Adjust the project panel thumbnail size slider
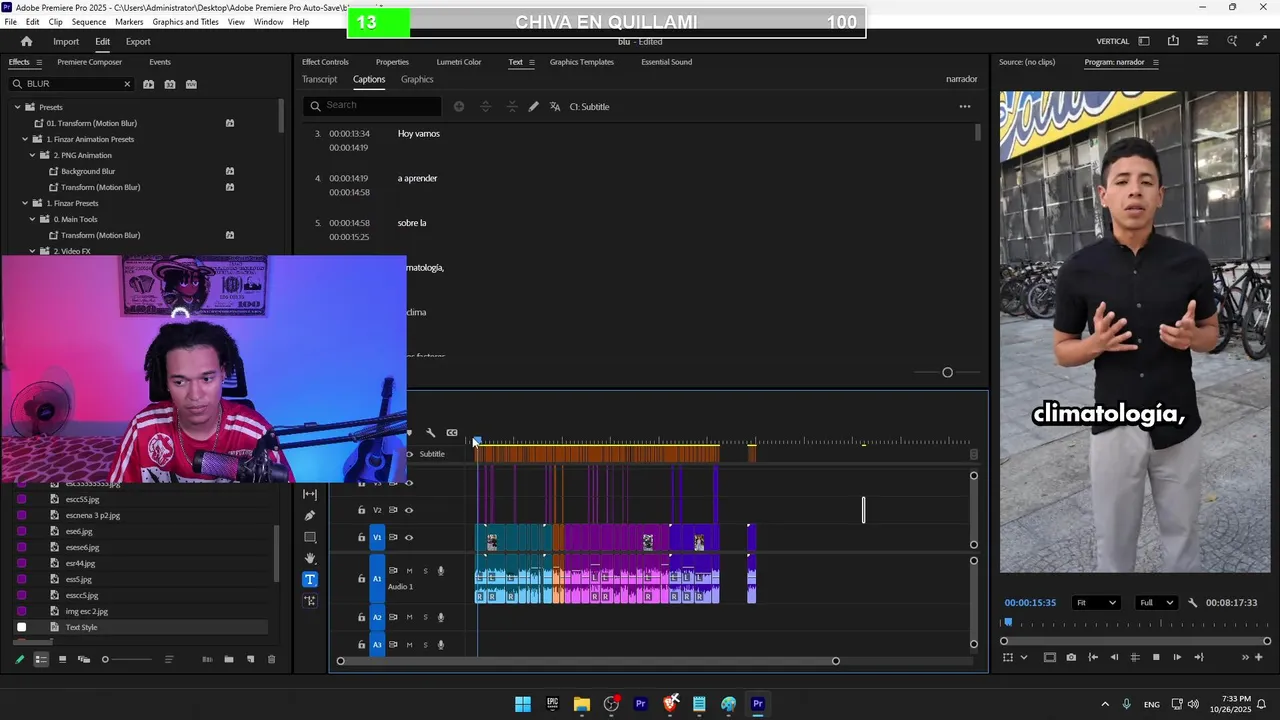Viewport: 1280px width, 720px height. [127, 659]
